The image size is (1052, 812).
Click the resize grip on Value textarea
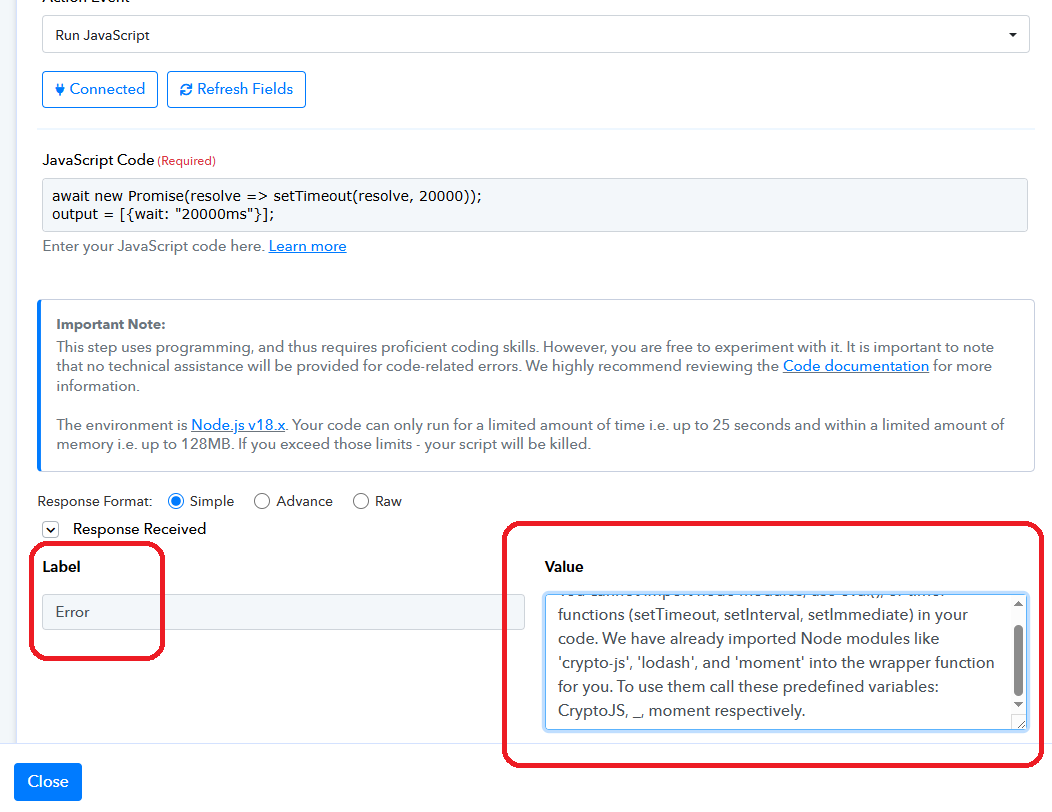pos(1018,722)
